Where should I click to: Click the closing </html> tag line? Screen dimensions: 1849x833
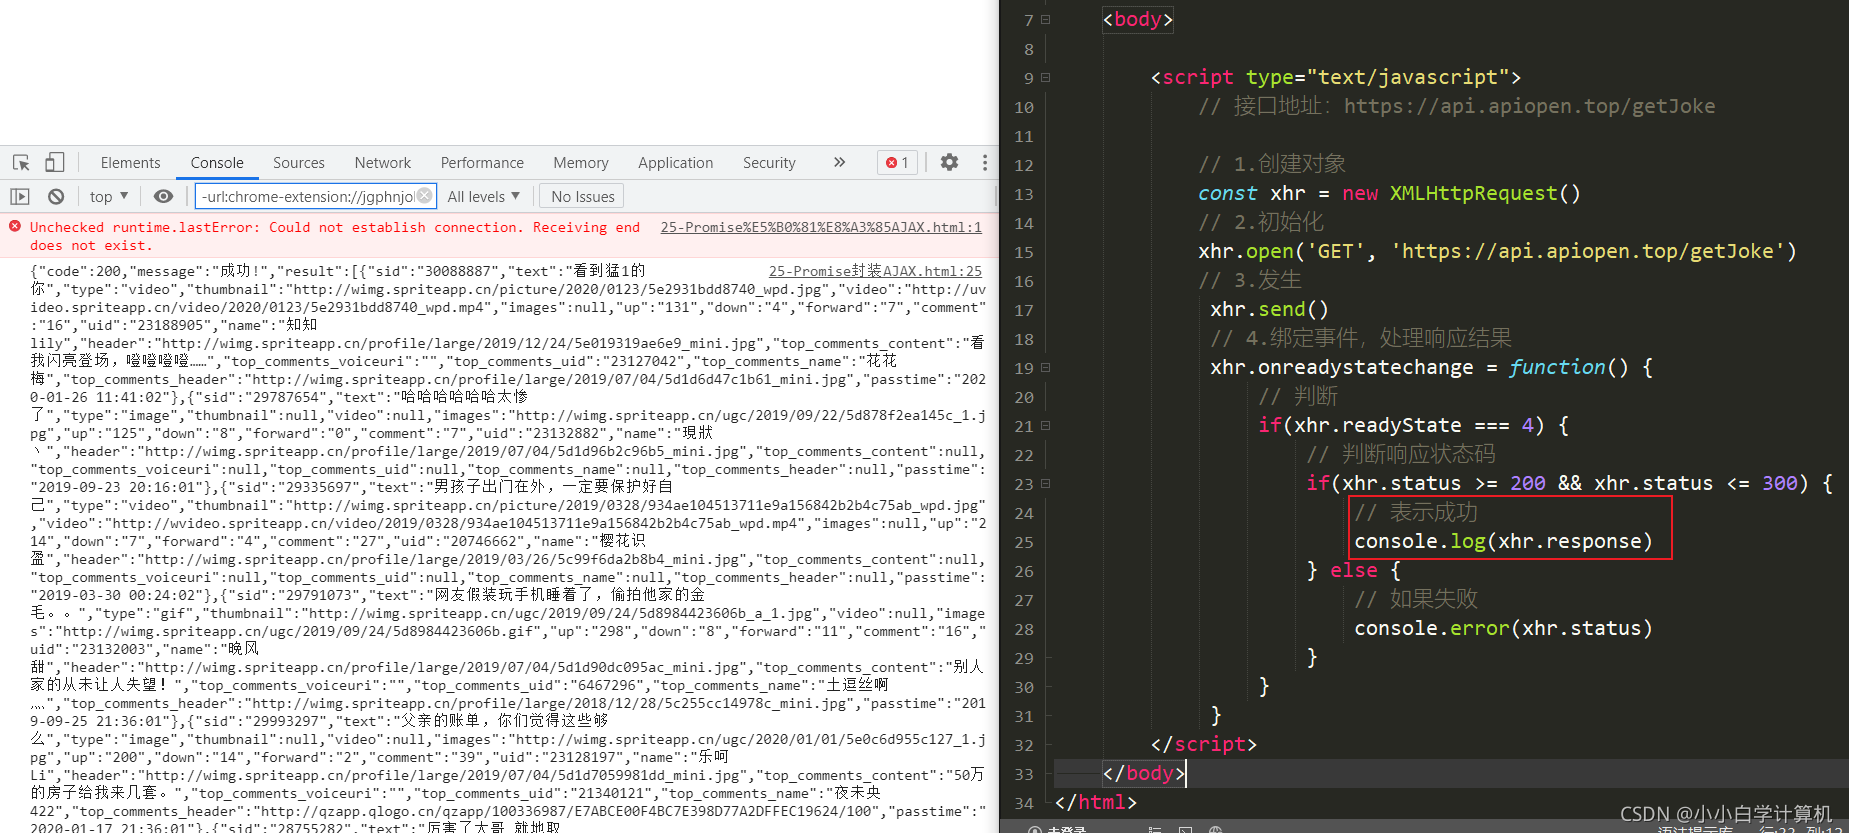[x=1096, y=802]
